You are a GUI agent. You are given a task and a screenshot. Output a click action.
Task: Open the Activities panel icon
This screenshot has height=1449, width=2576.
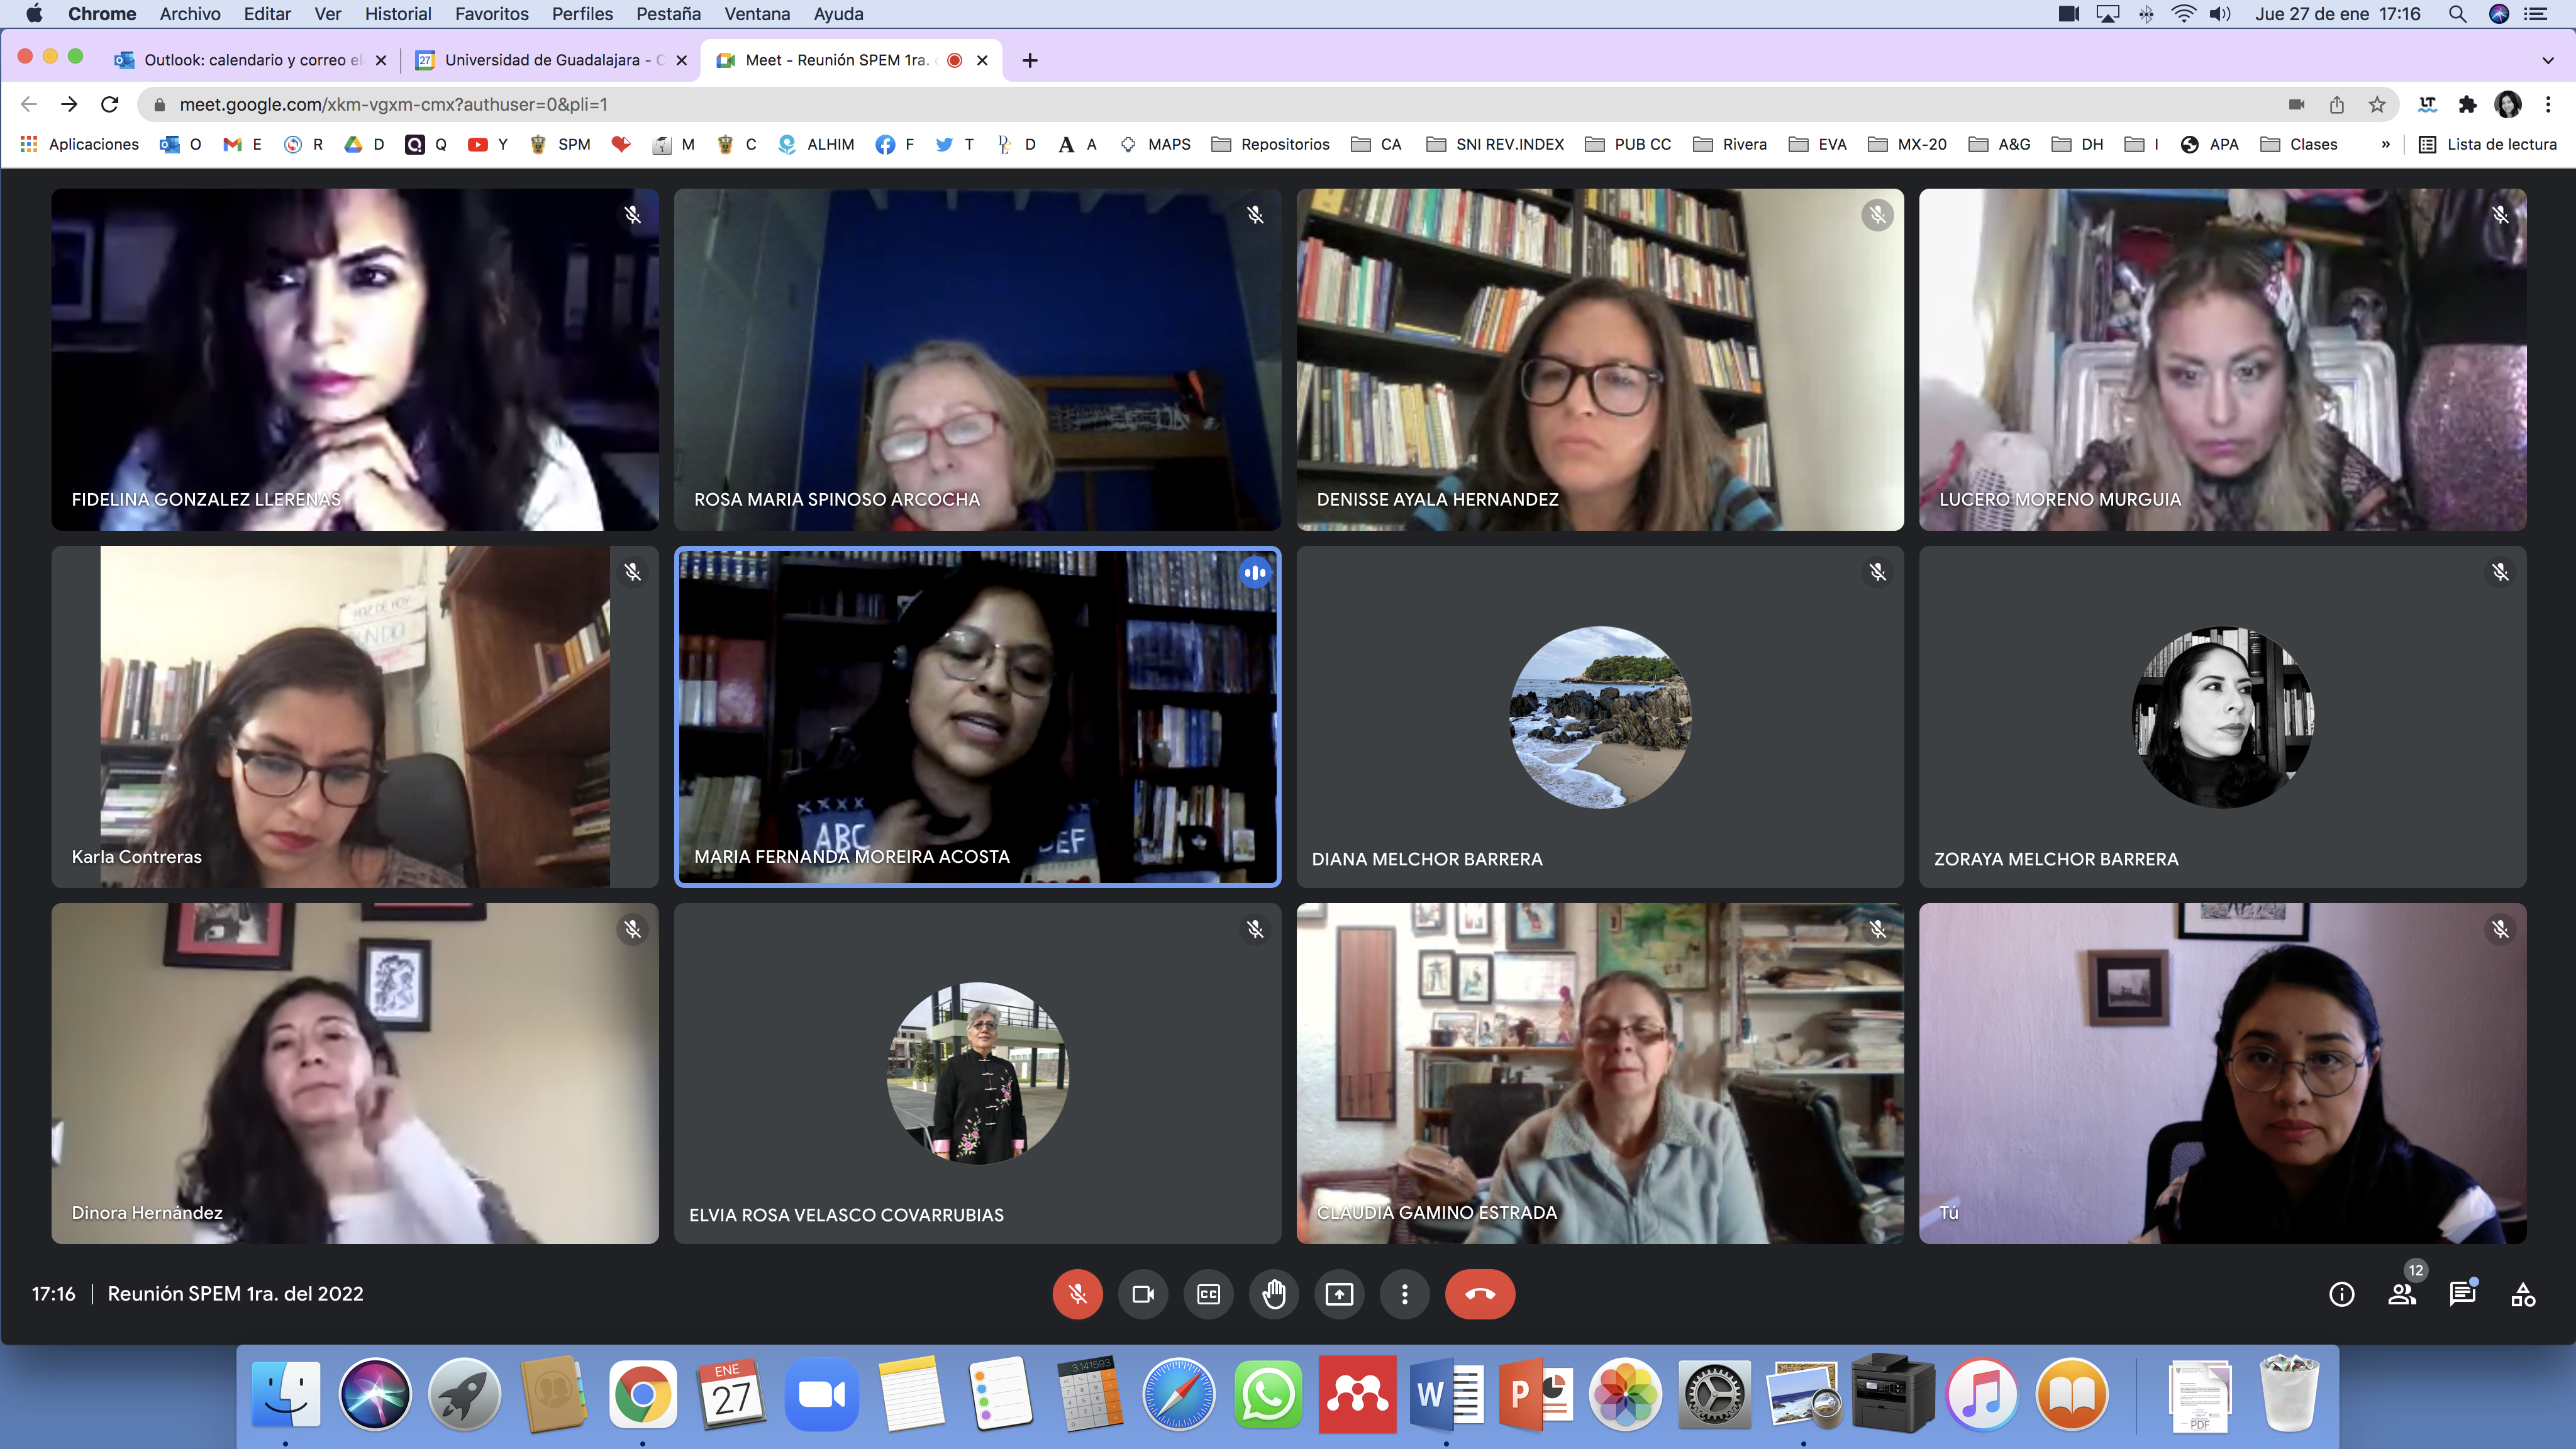(2522, 1294)
